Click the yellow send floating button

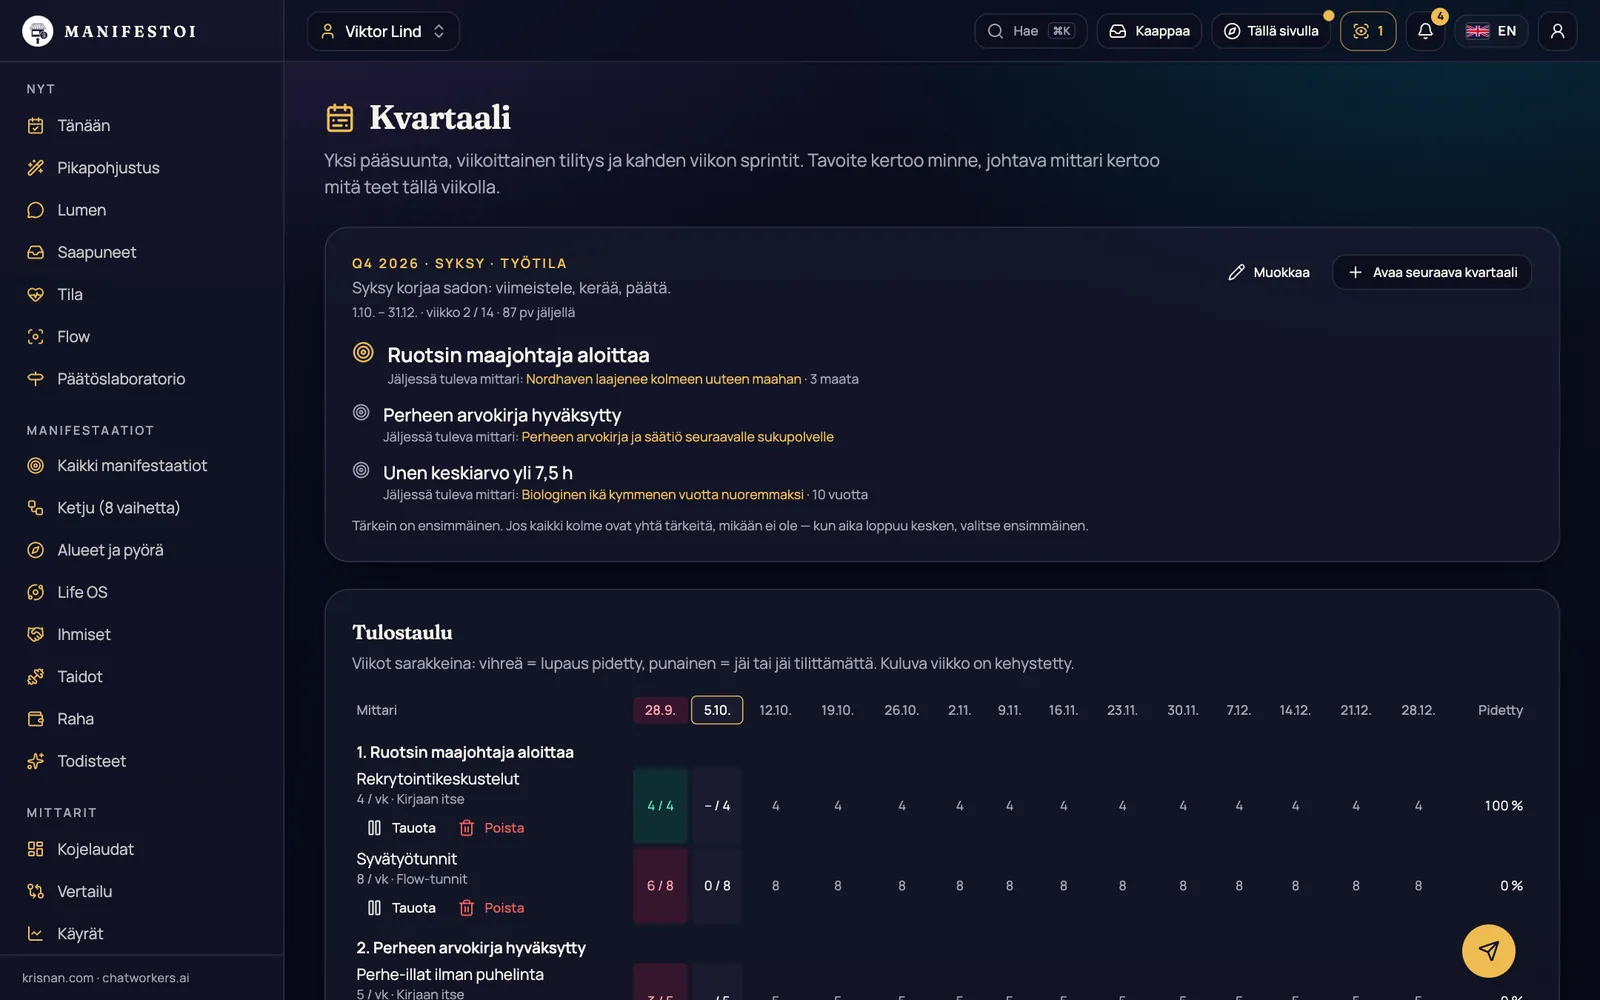click(x=1488, y=951)
